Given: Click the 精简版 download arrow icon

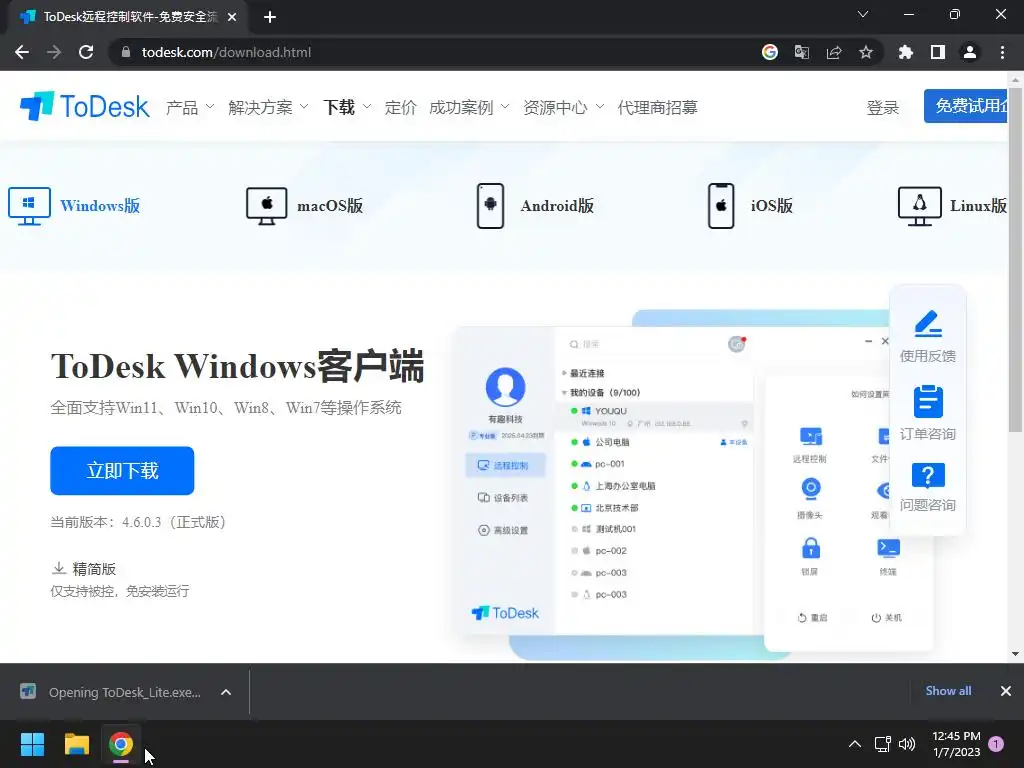Looking at the screenshot, I should click(x=59, y=568).
